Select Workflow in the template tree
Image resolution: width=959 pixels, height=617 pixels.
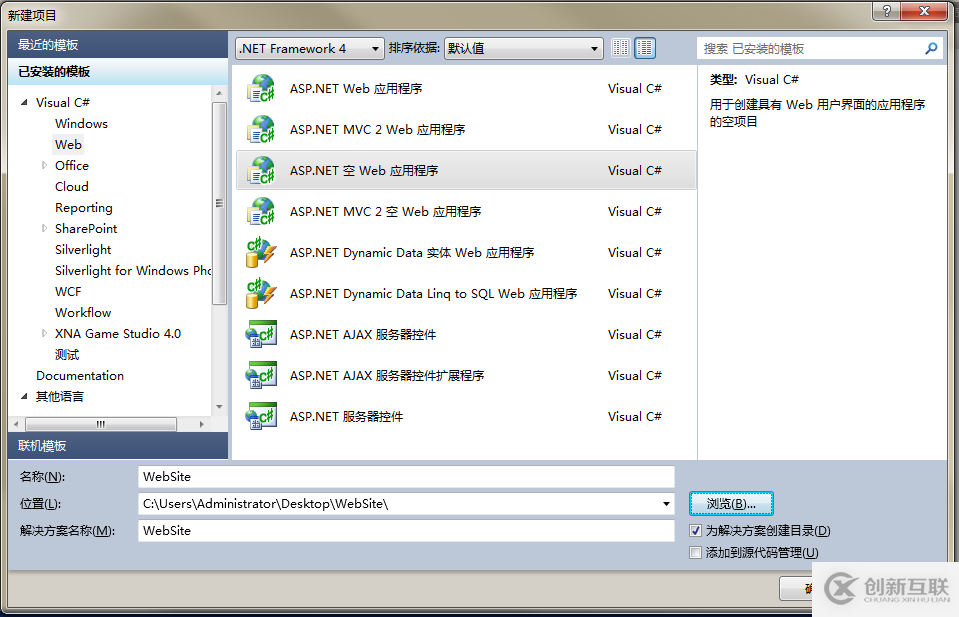click(83, 312)
